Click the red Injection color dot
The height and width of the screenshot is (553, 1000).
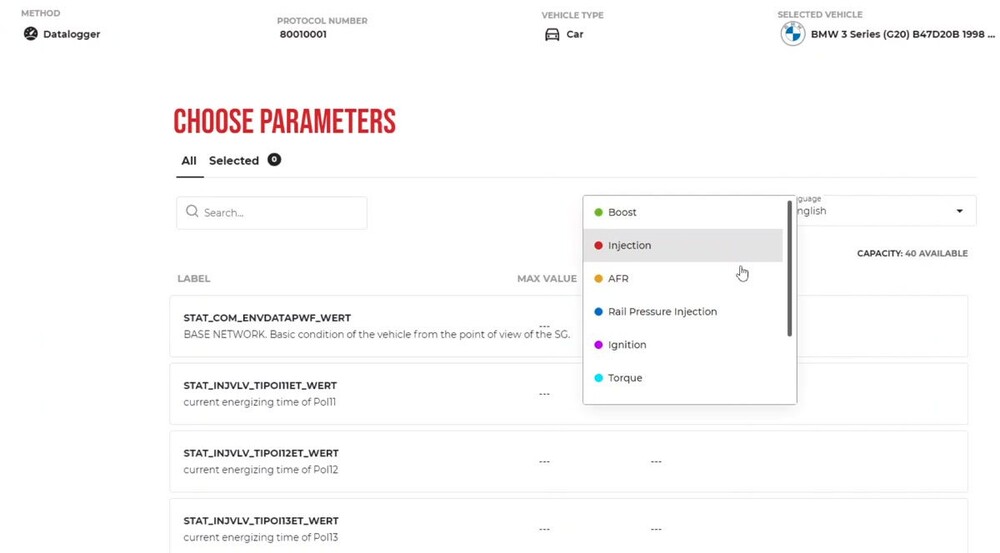(x=598, y=245)
